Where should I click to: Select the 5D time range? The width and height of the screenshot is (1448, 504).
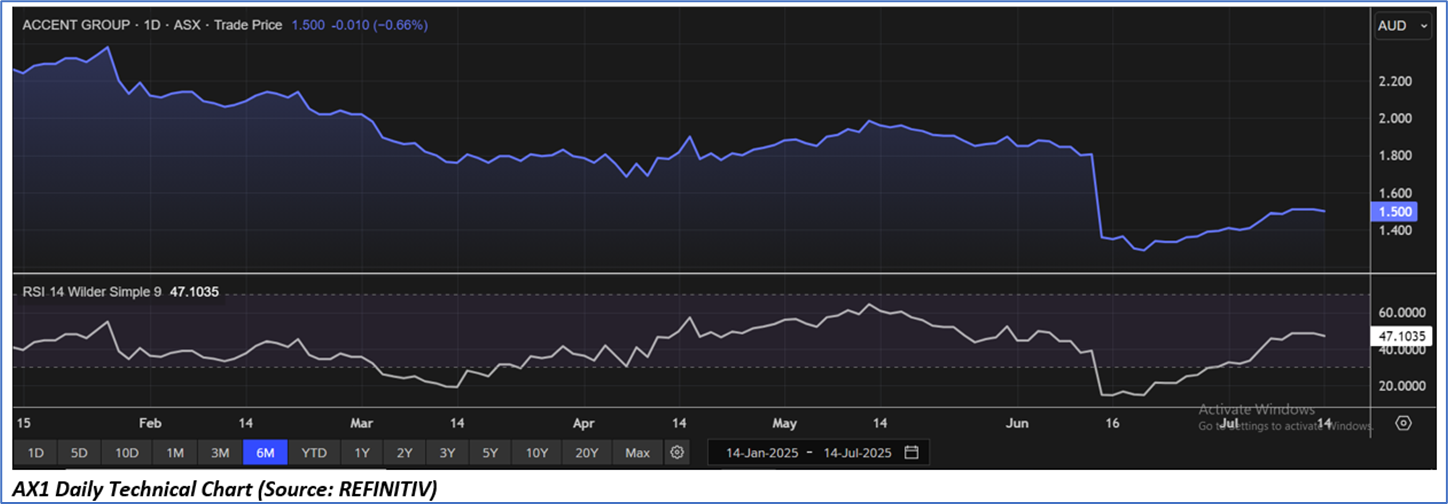pos(79,453)
